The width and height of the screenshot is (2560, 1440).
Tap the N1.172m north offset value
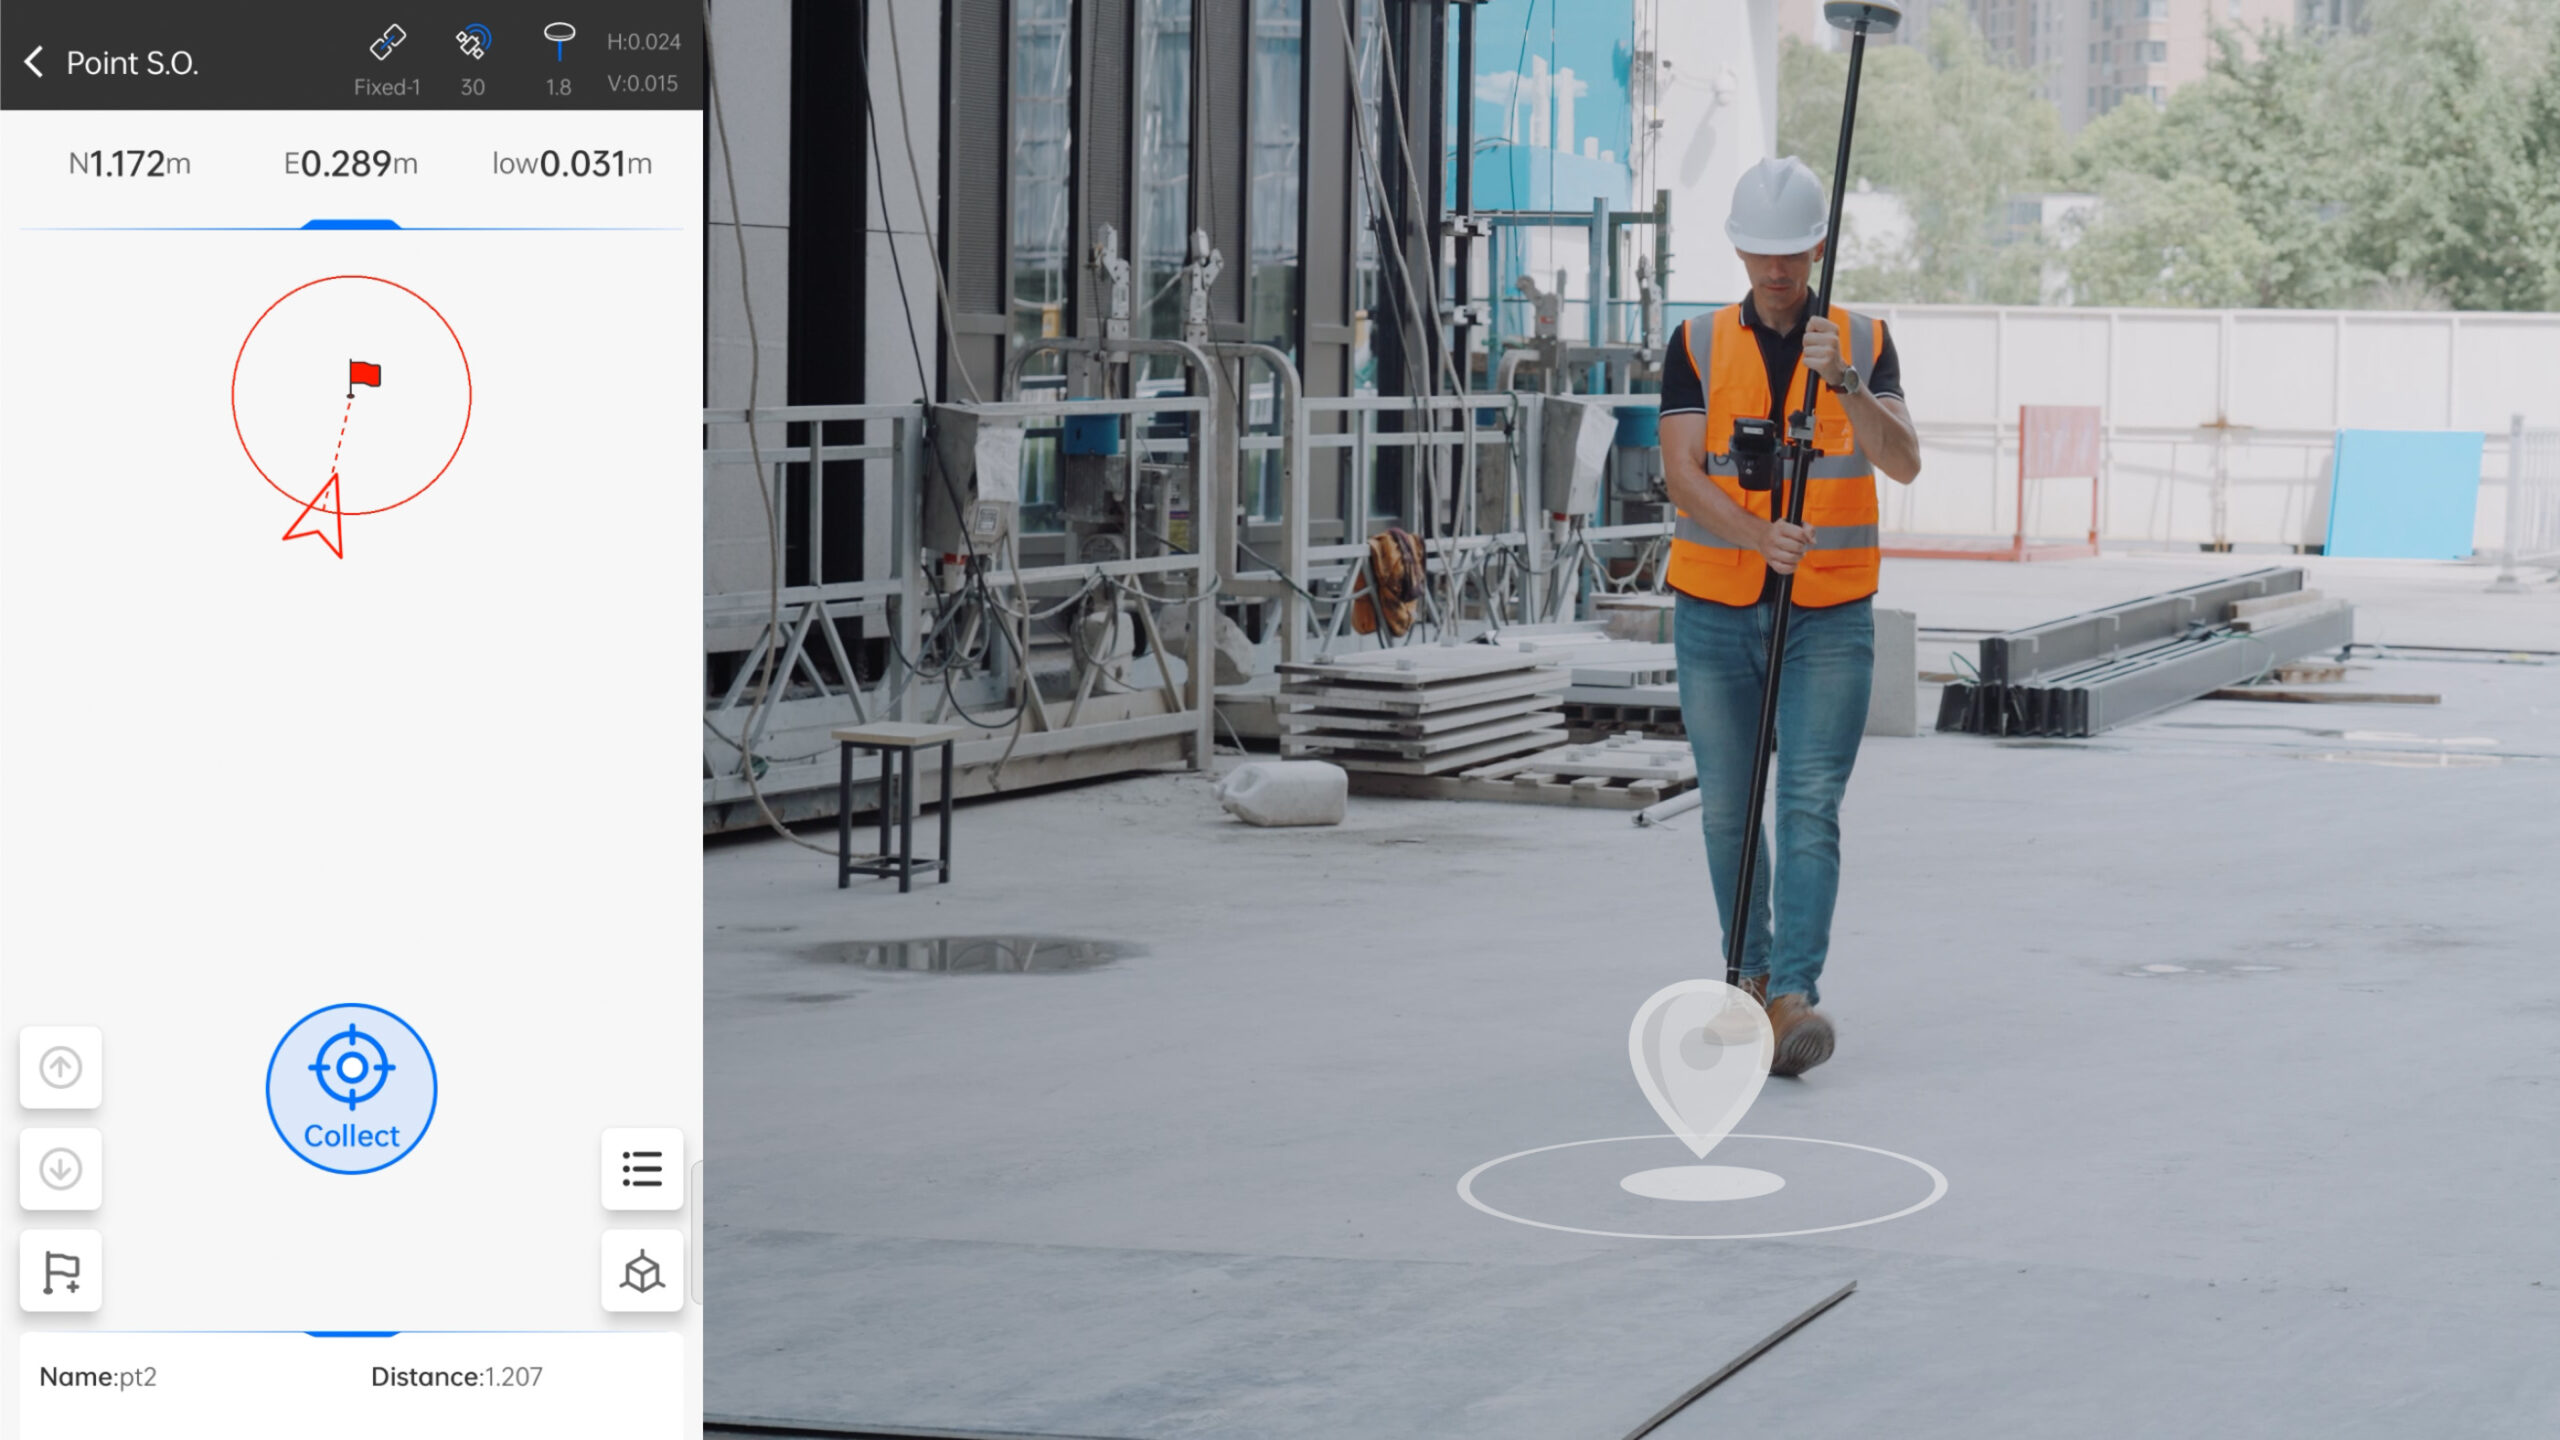pyautogui.click(x=130, y=164)
